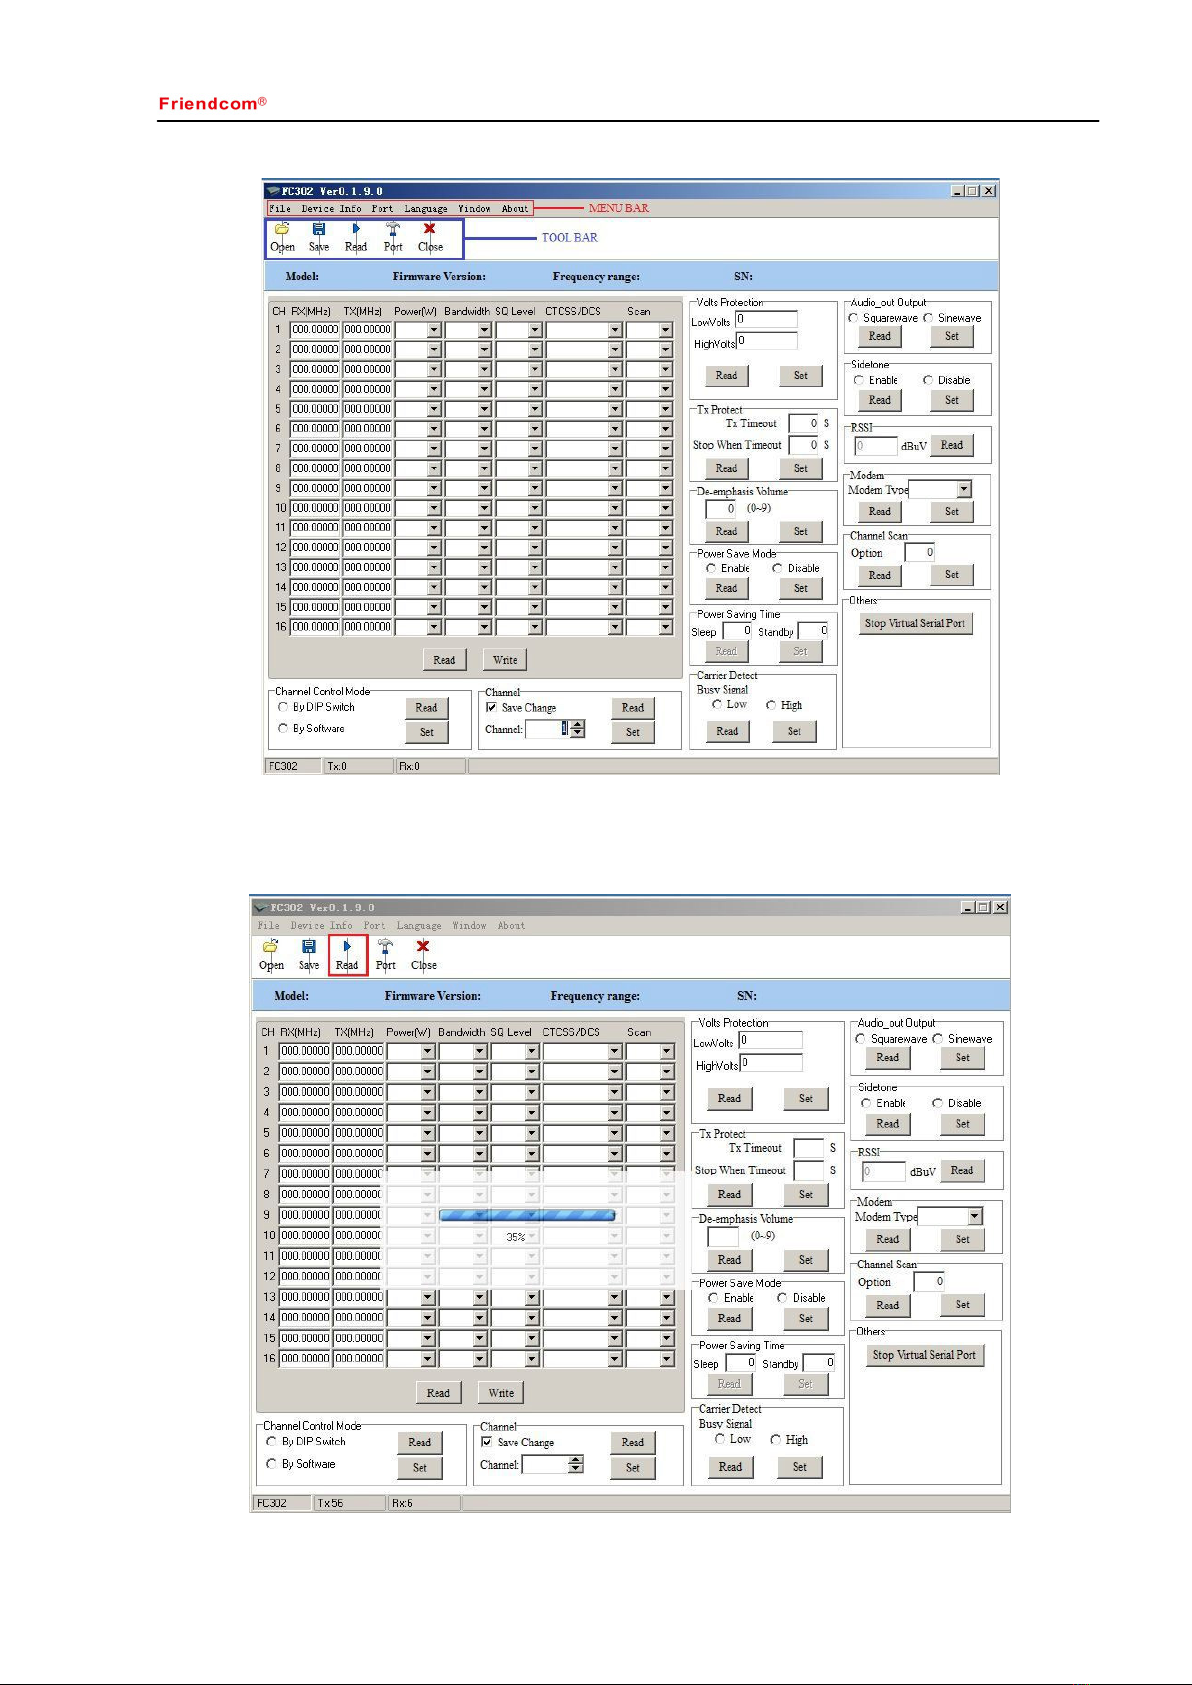Choose Squarewave audio output in the upper window

(853, 318)
